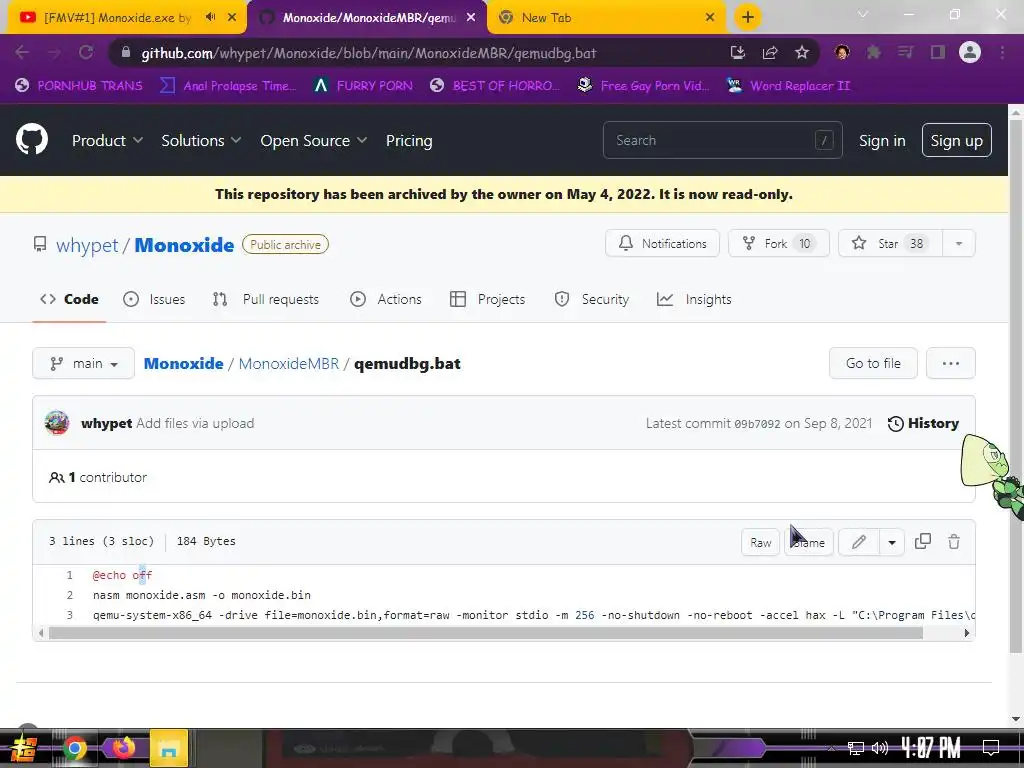Click the install app icon in address bar

738,53
